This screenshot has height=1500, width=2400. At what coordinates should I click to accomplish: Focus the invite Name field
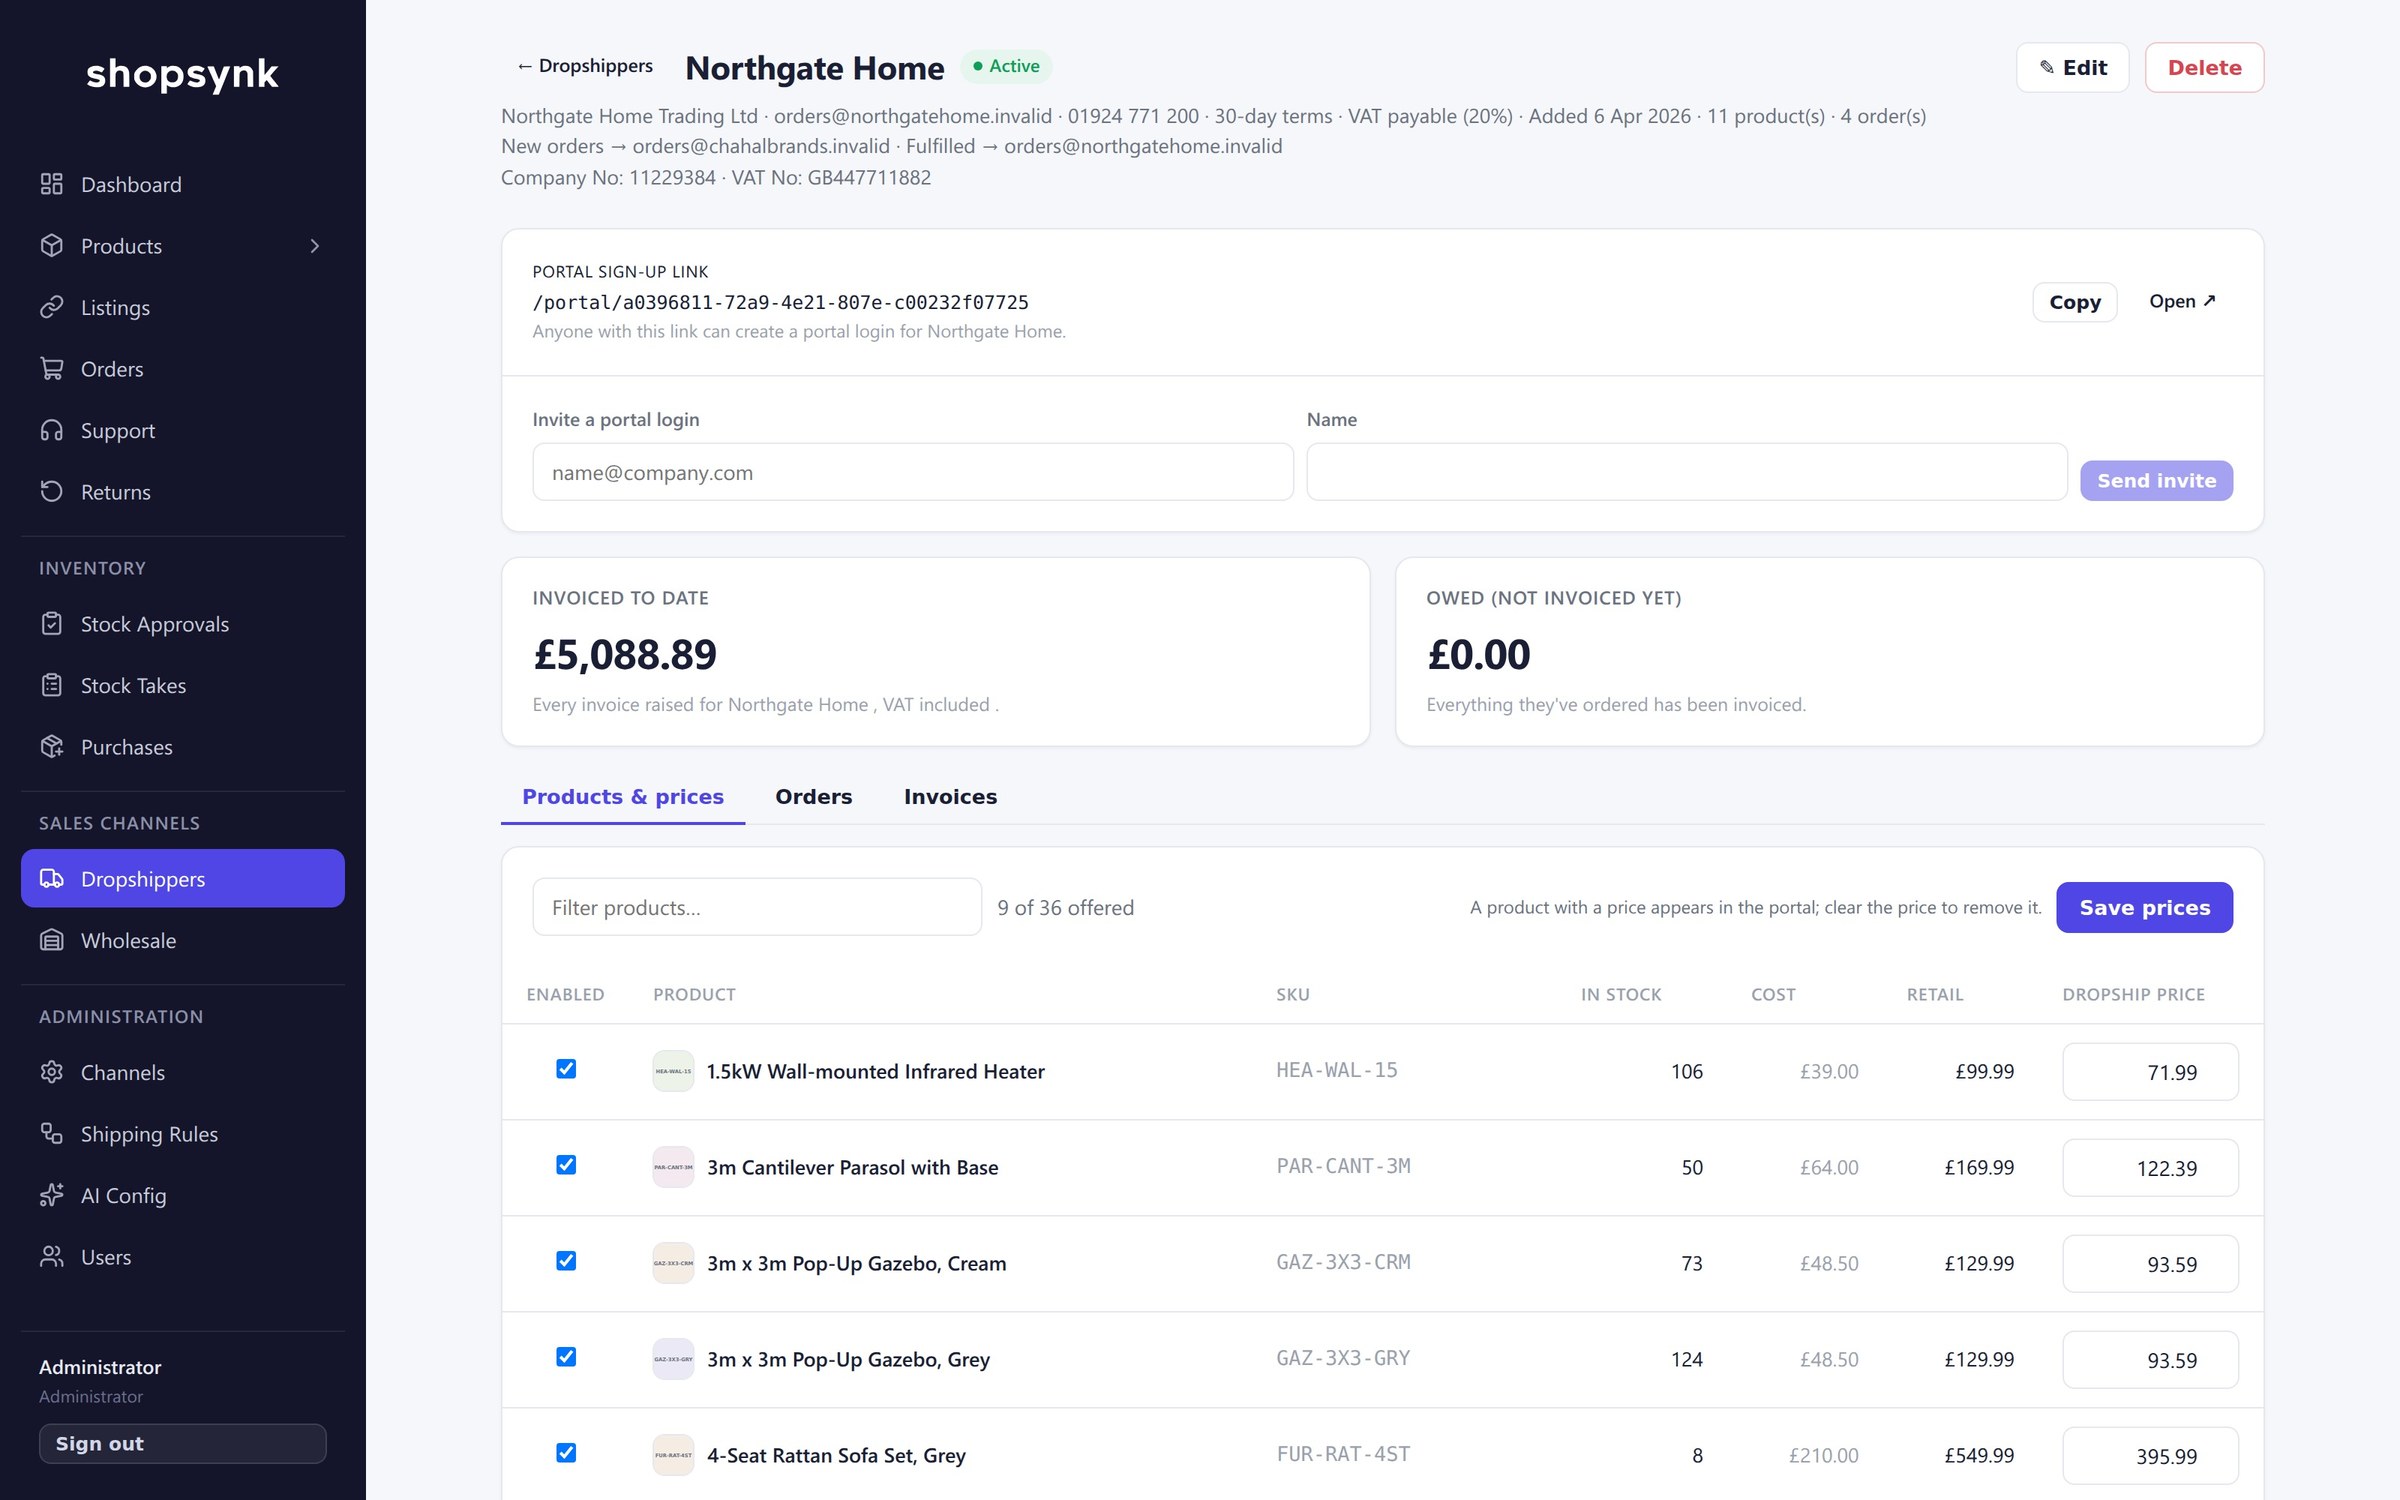click(1686, 472)
